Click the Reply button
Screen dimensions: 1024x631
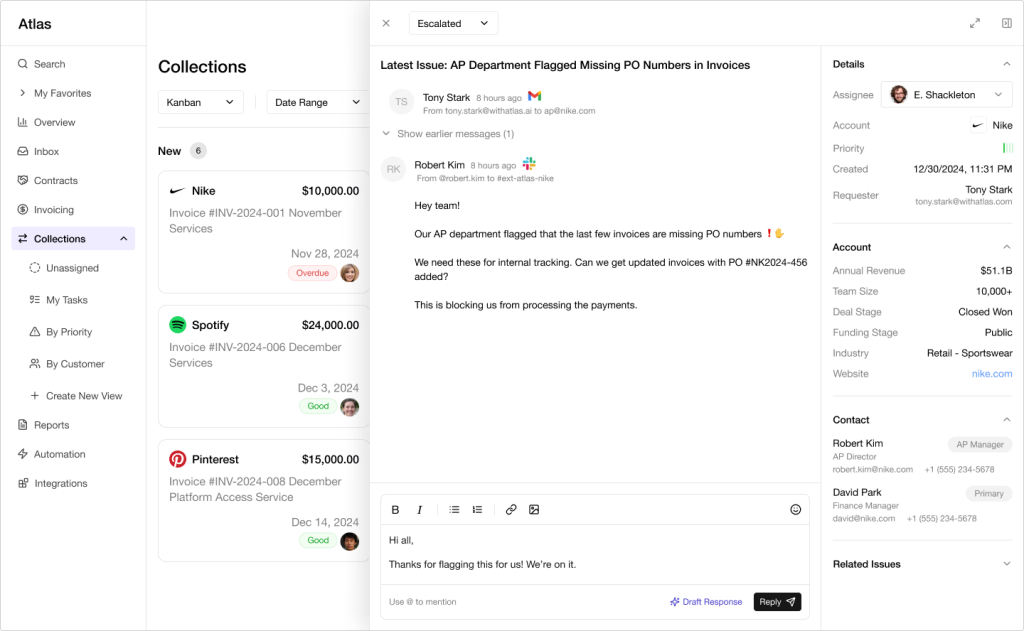[777, 602]
